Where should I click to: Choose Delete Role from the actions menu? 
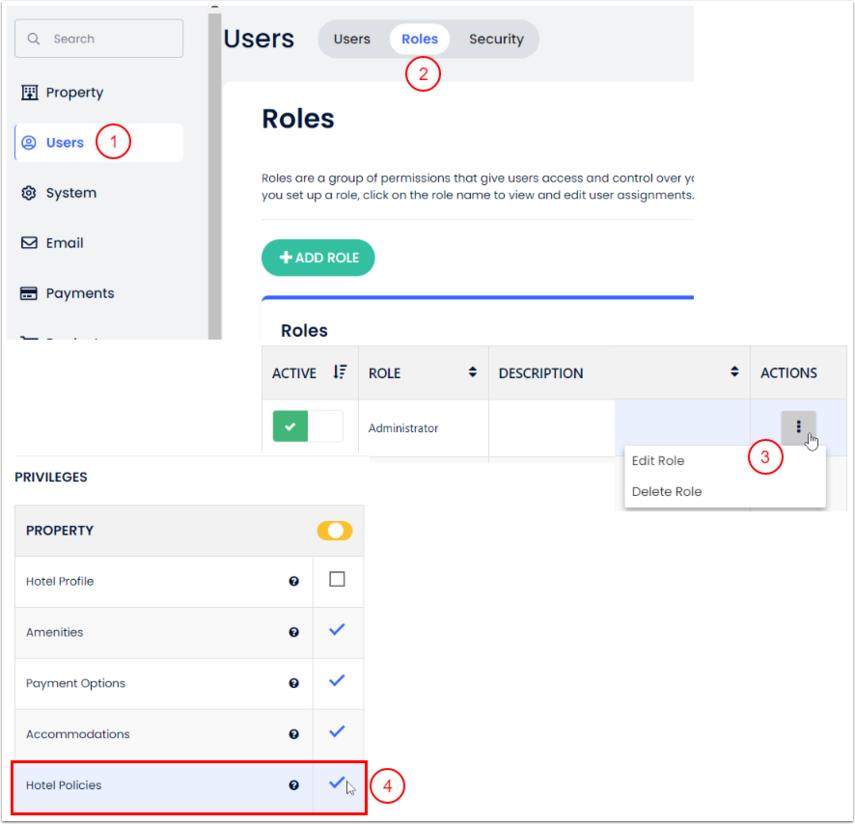tap(666, 491)
